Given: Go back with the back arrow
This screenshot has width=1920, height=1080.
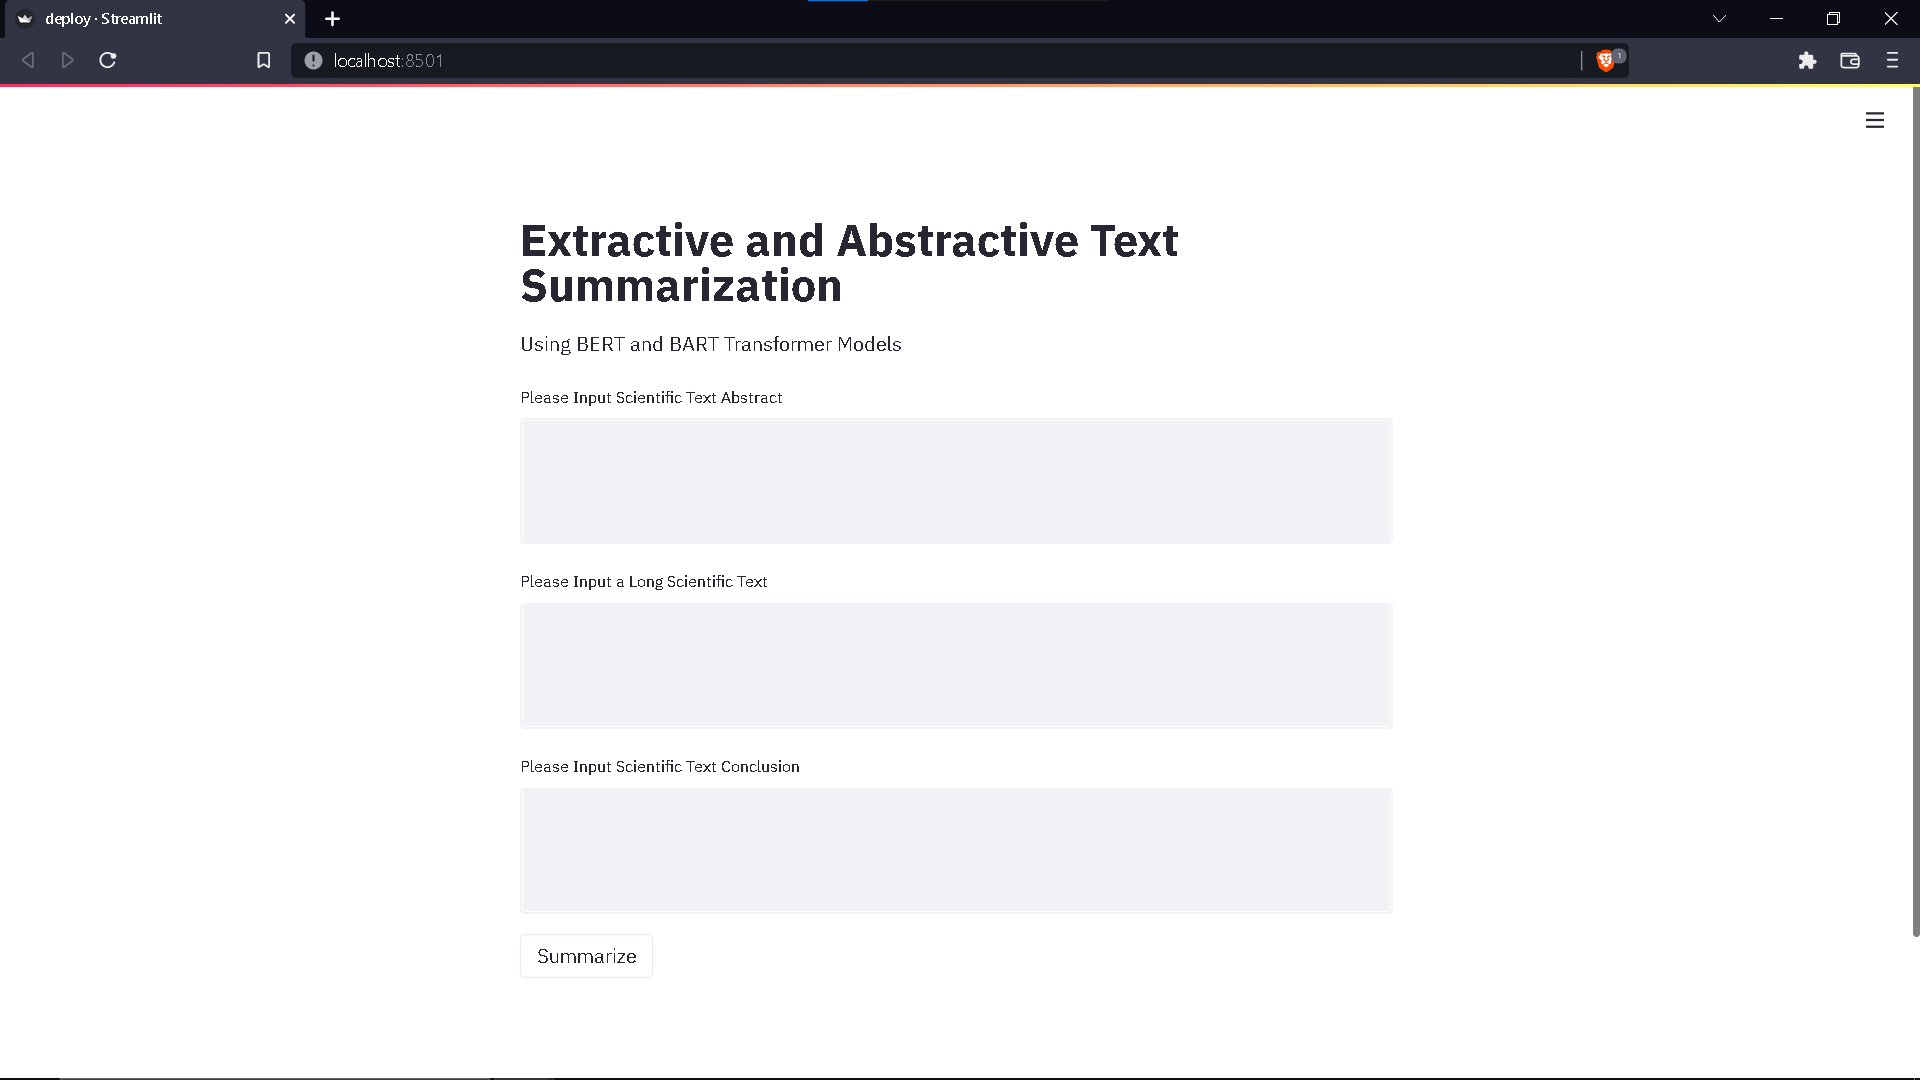Looking at the screenshot, I should 28,61.
